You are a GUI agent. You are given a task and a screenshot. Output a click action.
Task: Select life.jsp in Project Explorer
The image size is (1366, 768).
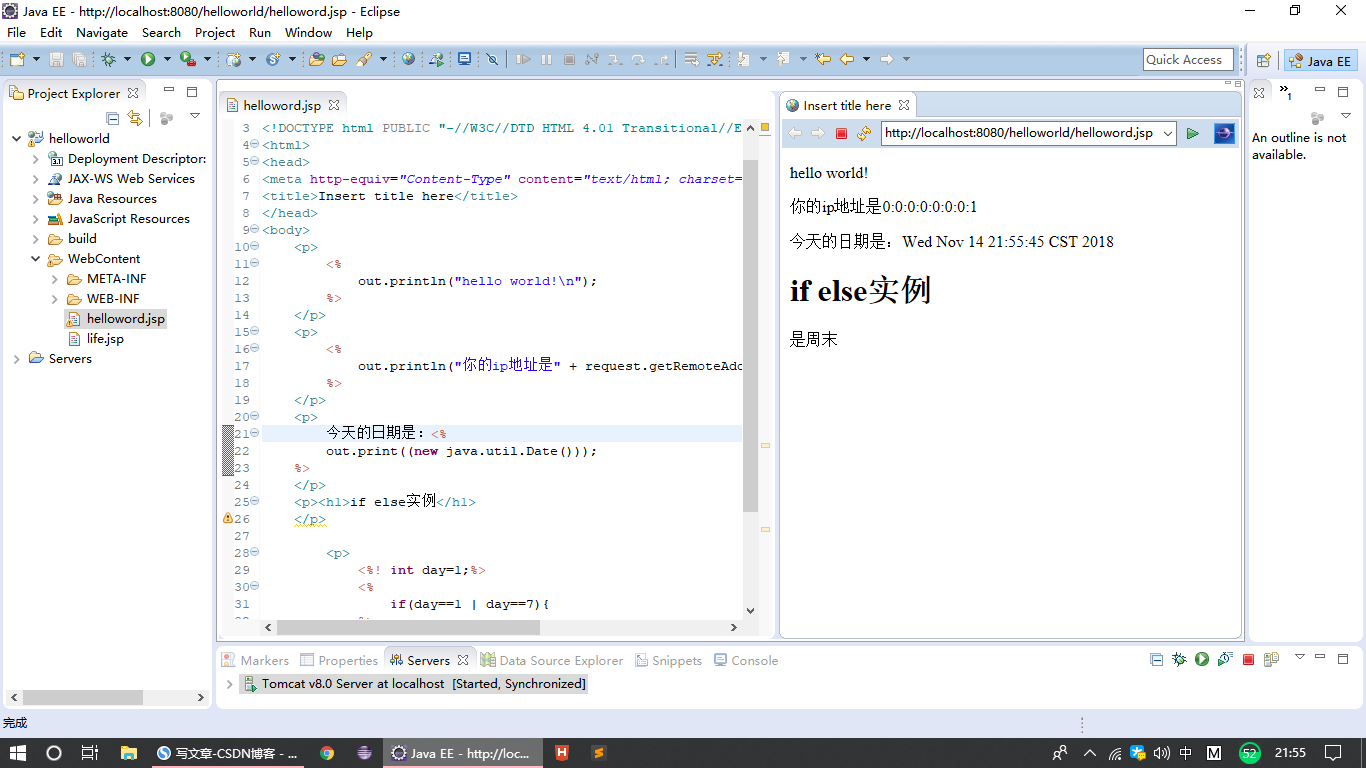click(x=105, y=339)
